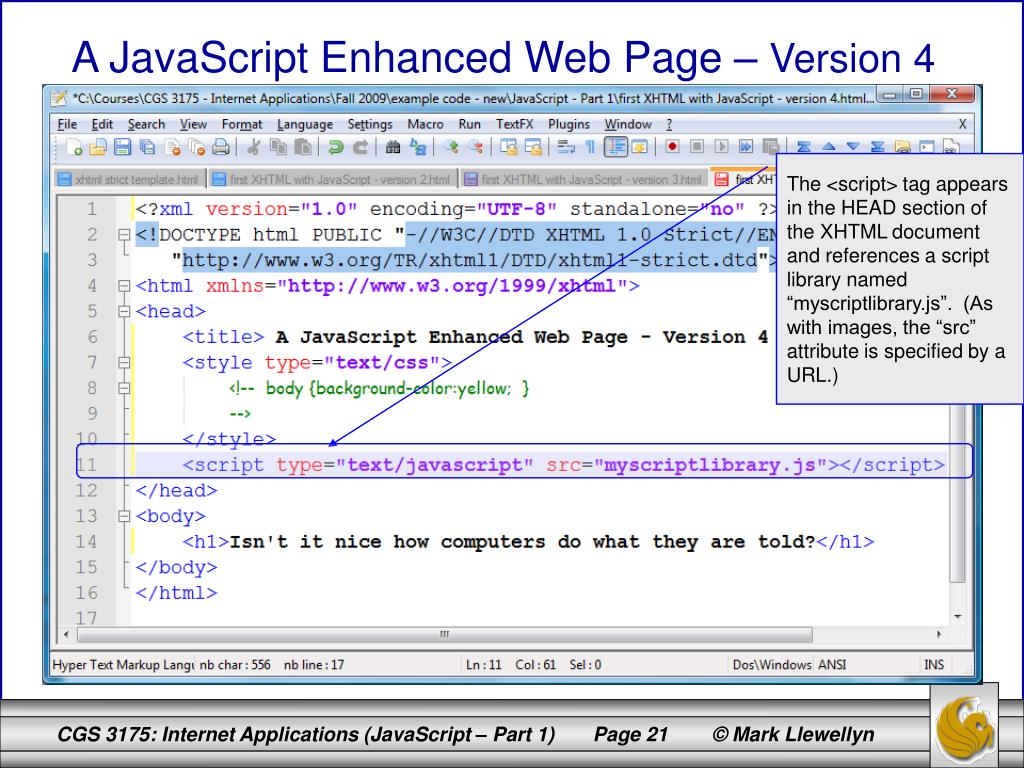Toggle word wrap in the toolbar
The width and height of the screenshot is (1024, 768).
pyautogui.click(x=566, y=148)
